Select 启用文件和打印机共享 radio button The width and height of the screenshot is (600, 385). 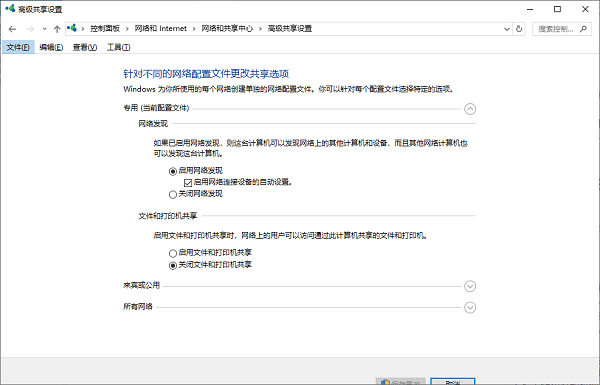point(173,253)
